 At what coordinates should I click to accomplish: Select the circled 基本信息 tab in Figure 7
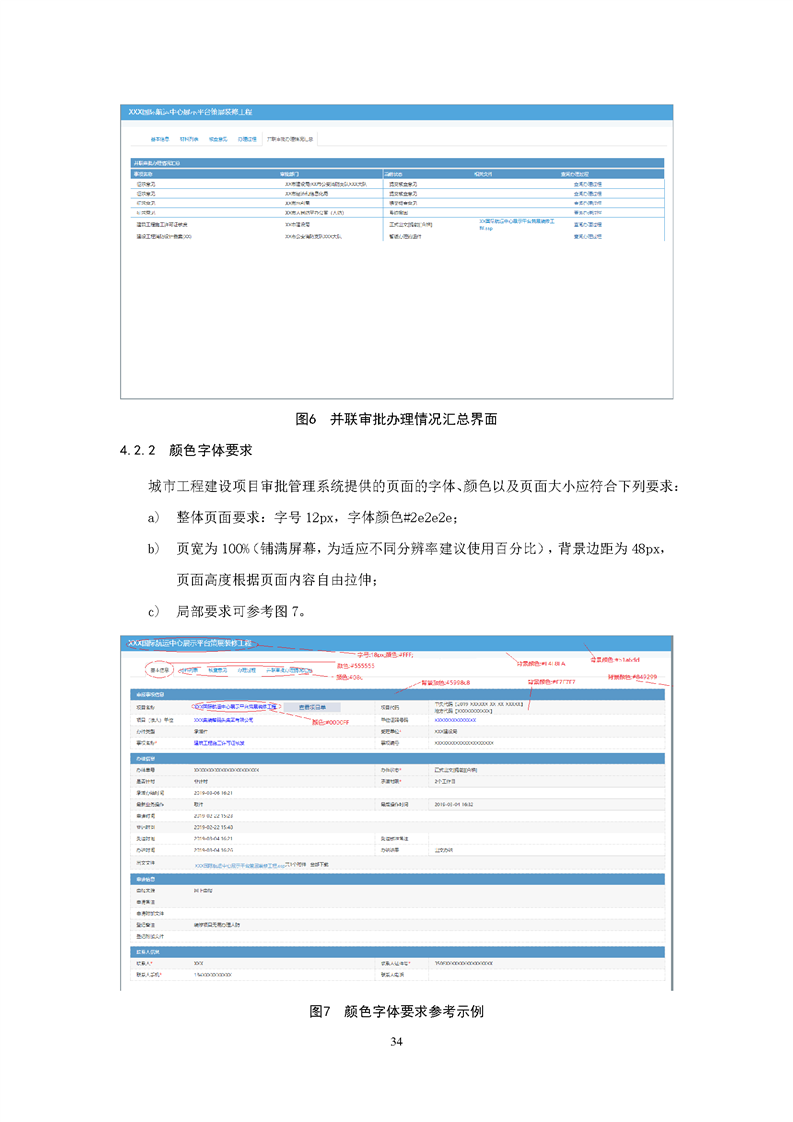tap(158, 670)
